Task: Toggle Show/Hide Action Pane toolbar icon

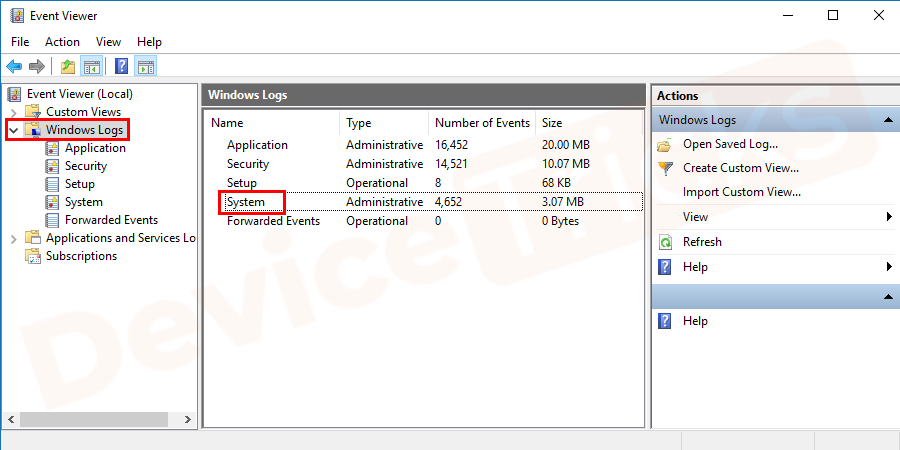Action: (x=146, y=67)
